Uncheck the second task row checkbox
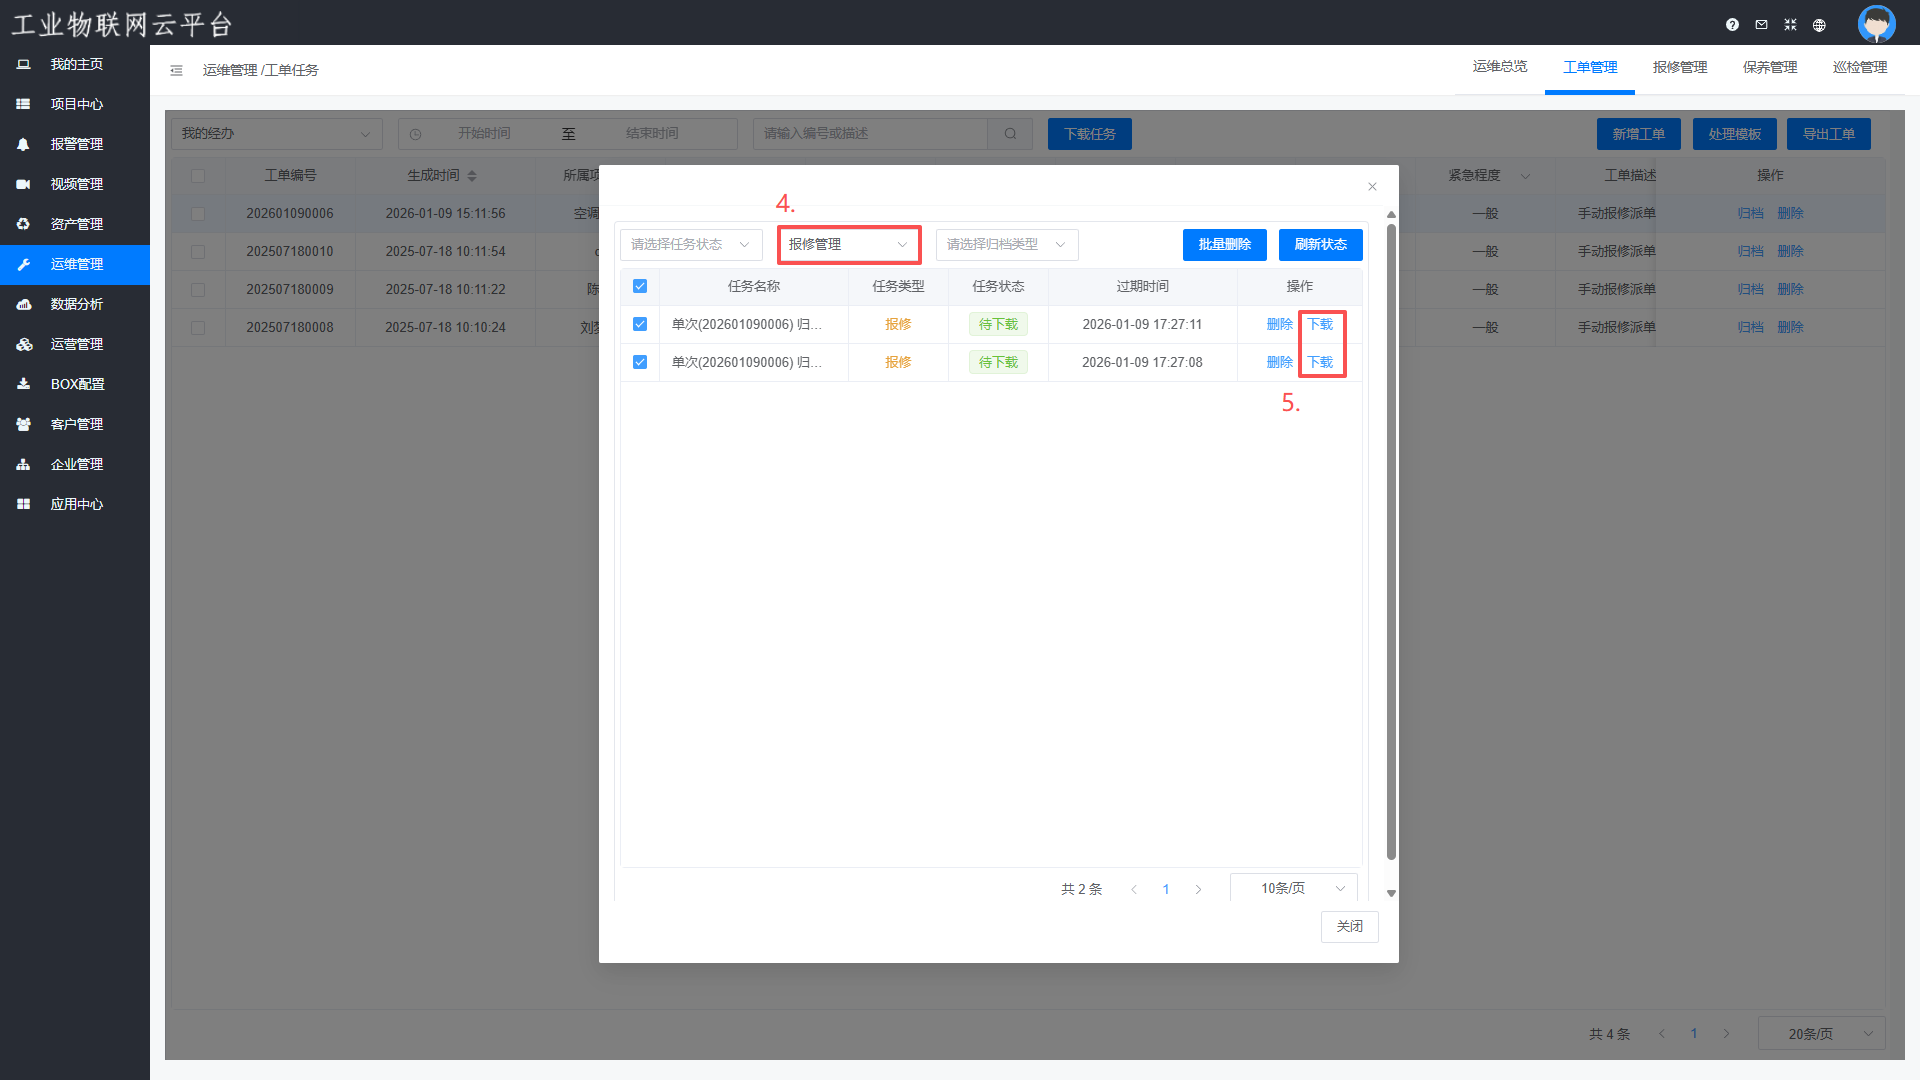Image resolution: width=1920 pixels, height=1080 pixels. 640,362
